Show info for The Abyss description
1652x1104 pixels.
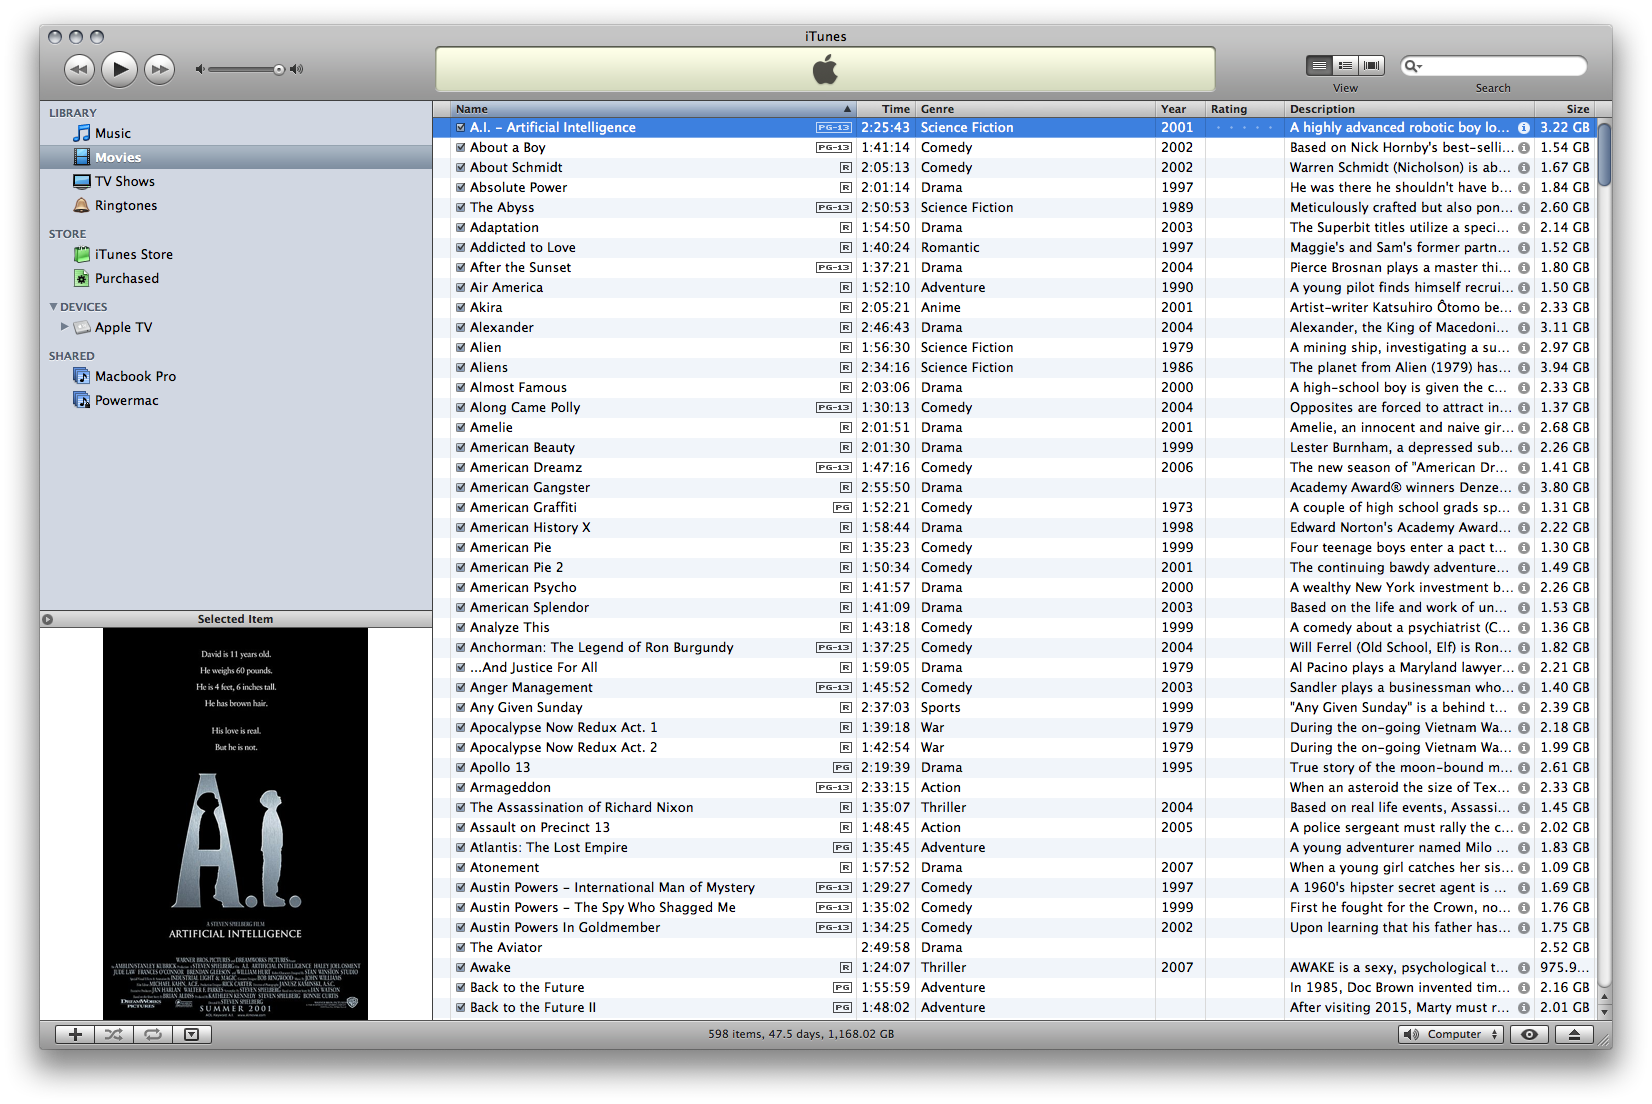(x=1524, y=207)
